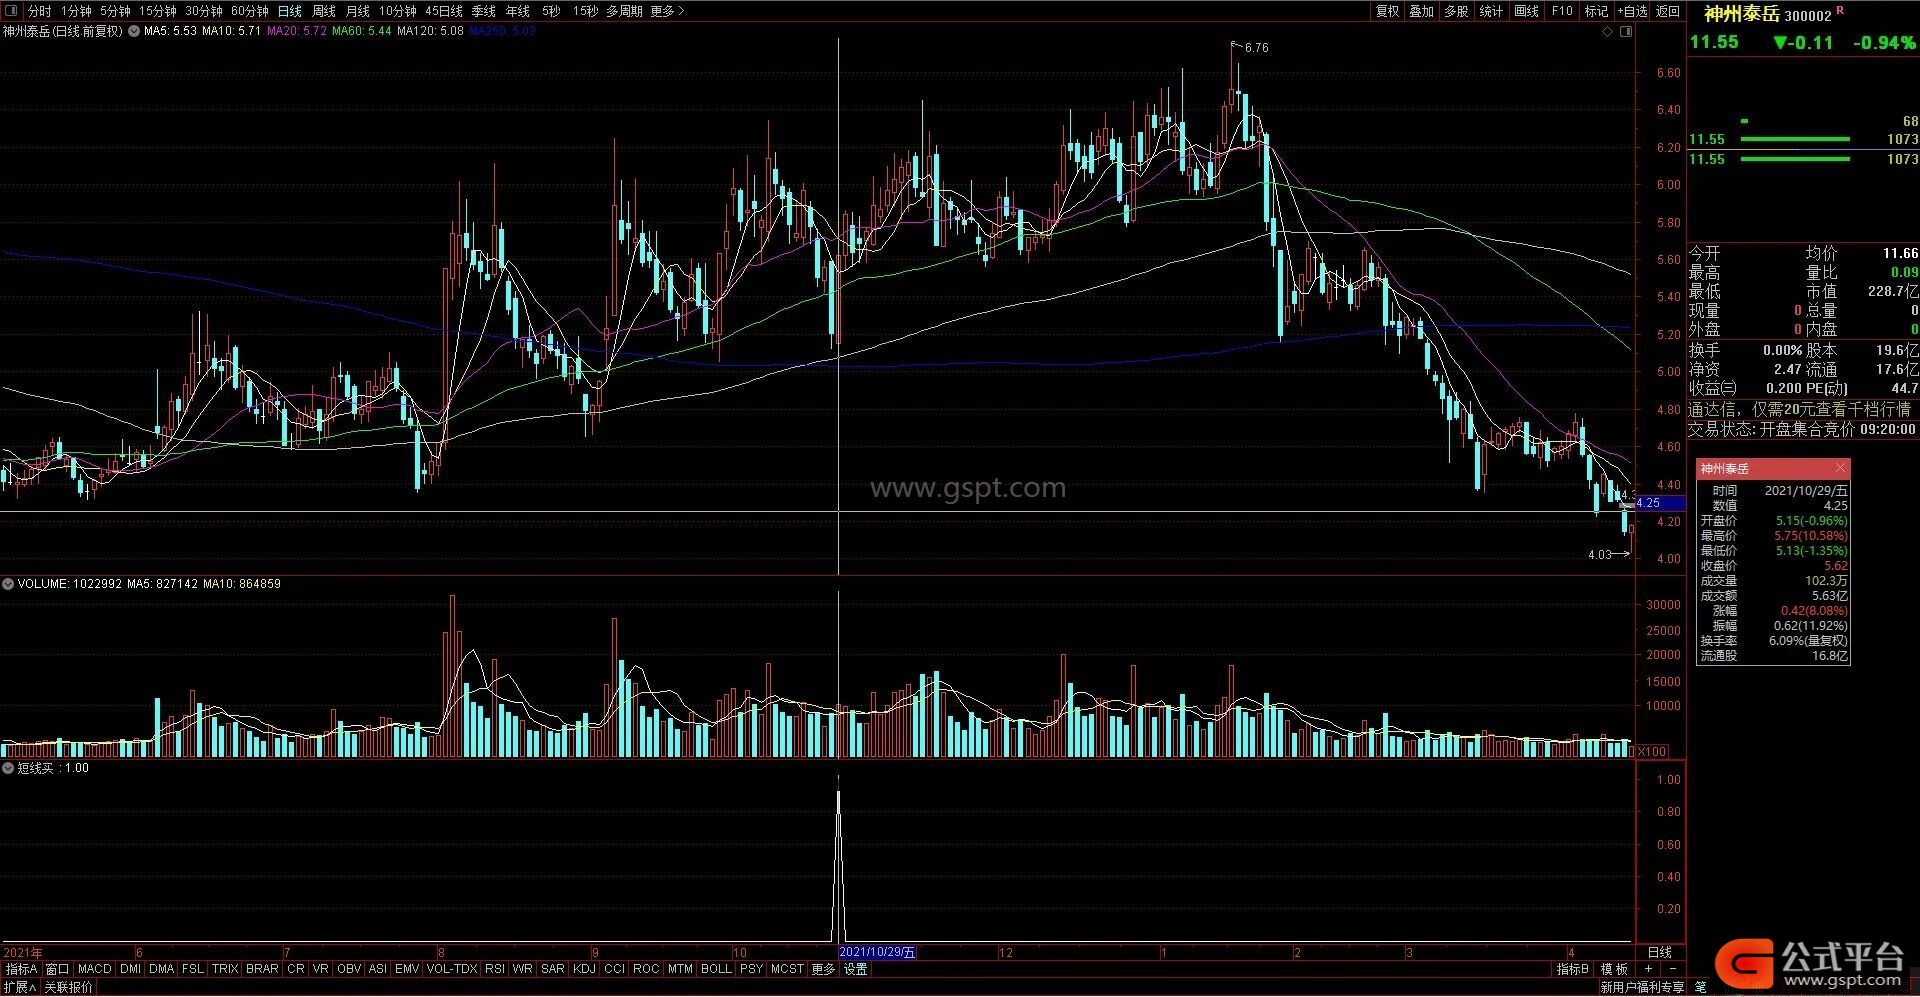This screenshot has height=997, width=1920.
Task: Select the 季线 quarterly period
Action: 483,11
